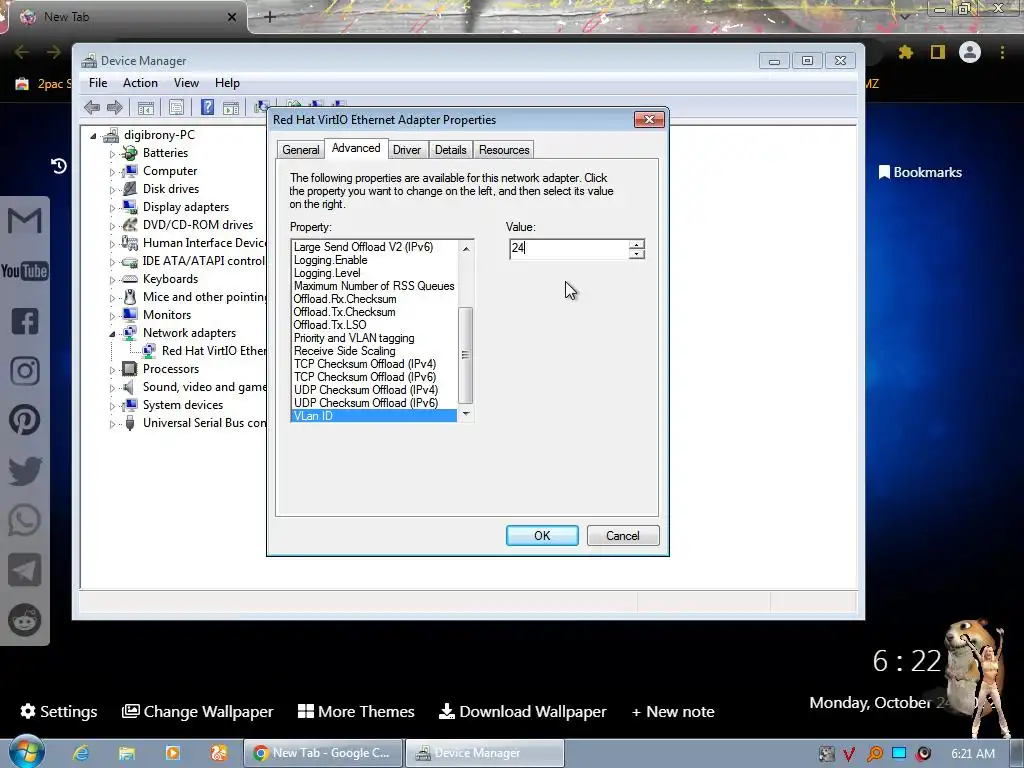Open the WhatsApp shortcut in the sidebar
Viewport: 1024px width, 768px height.
click(x=25, y=520)
